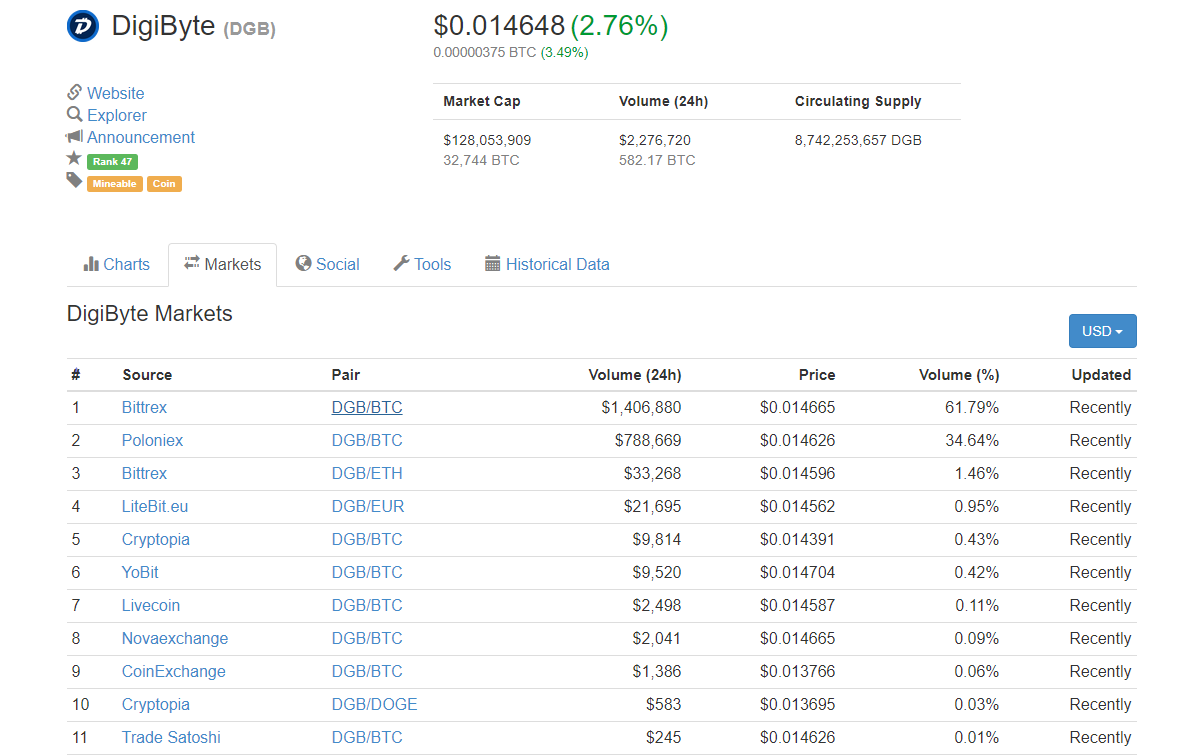
Task: Click the Volume (%) column header
Action: (x=959, y=375)
